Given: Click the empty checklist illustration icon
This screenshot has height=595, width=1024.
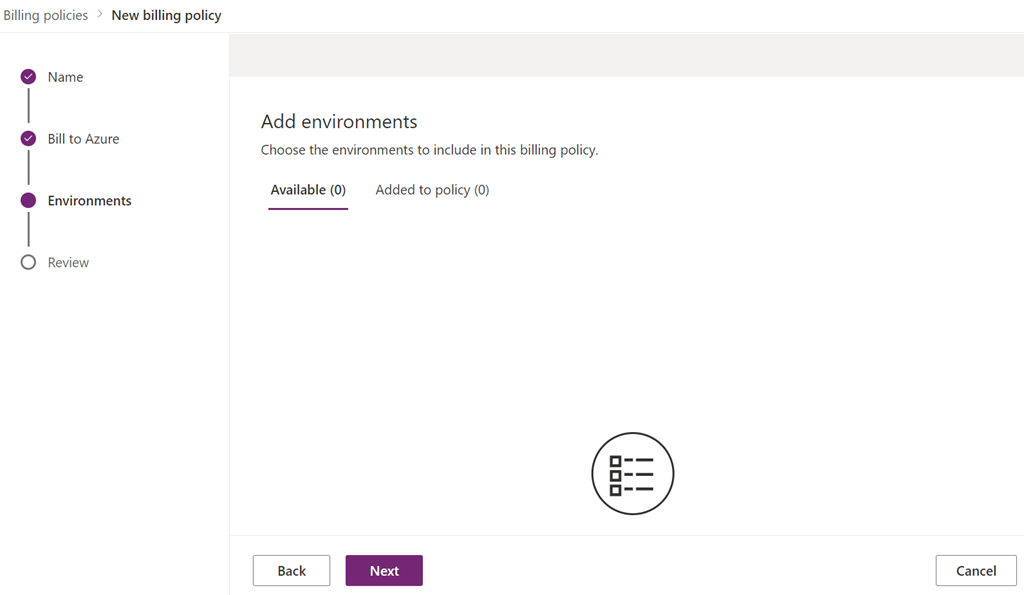Looking at the screenshot, I should coord(632,473).
